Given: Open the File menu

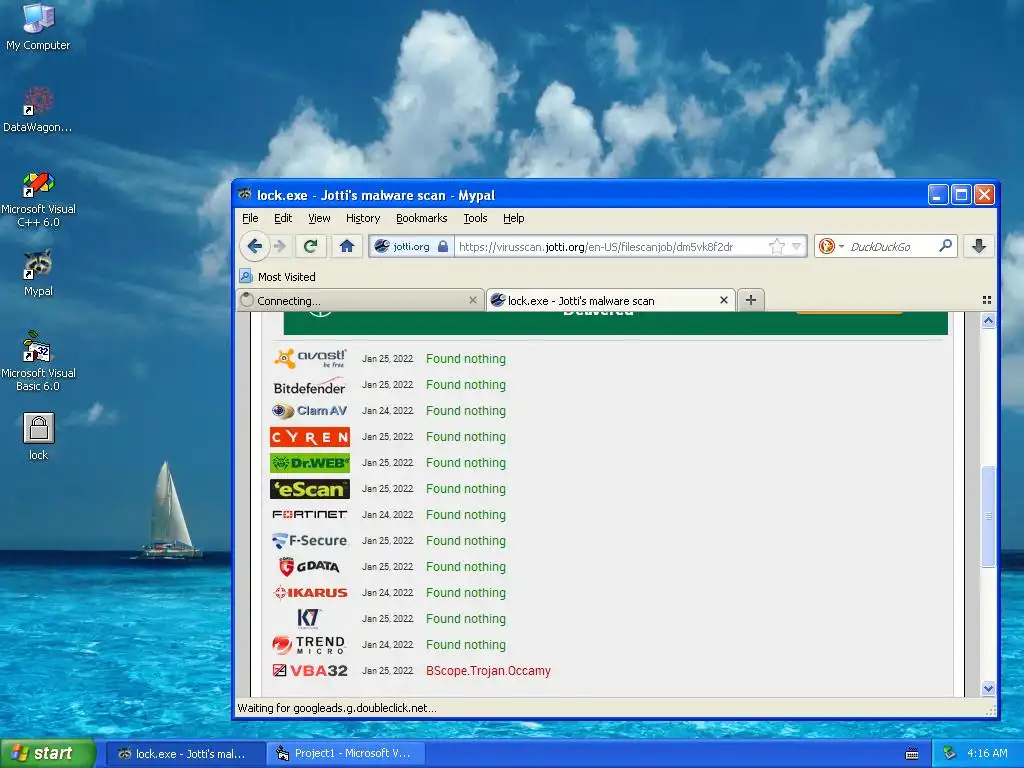Looking at the screenshot, I should click(250, 218).
